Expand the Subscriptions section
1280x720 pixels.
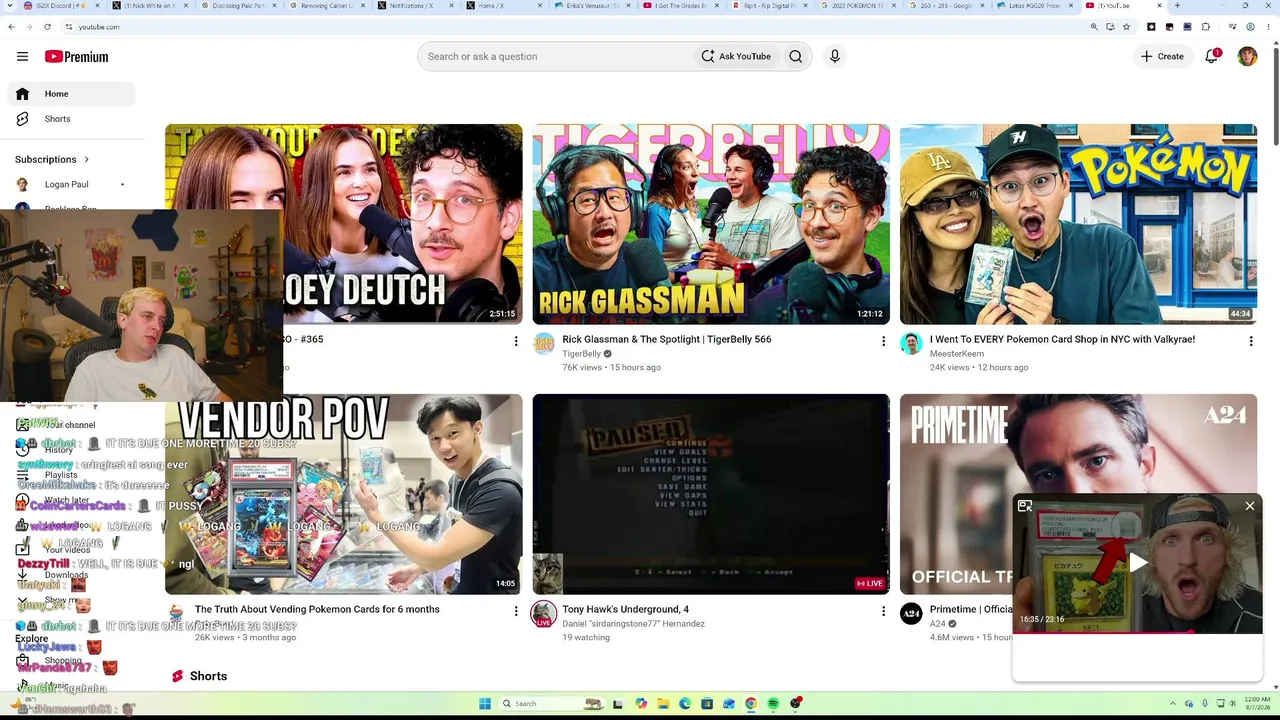[52, 159]
